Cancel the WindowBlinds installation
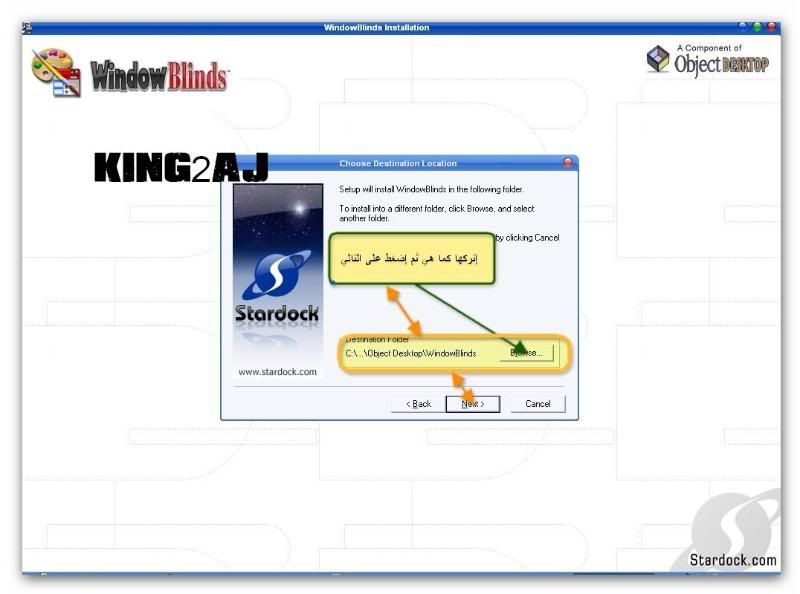The image size is (800, 594). point(538,404)
